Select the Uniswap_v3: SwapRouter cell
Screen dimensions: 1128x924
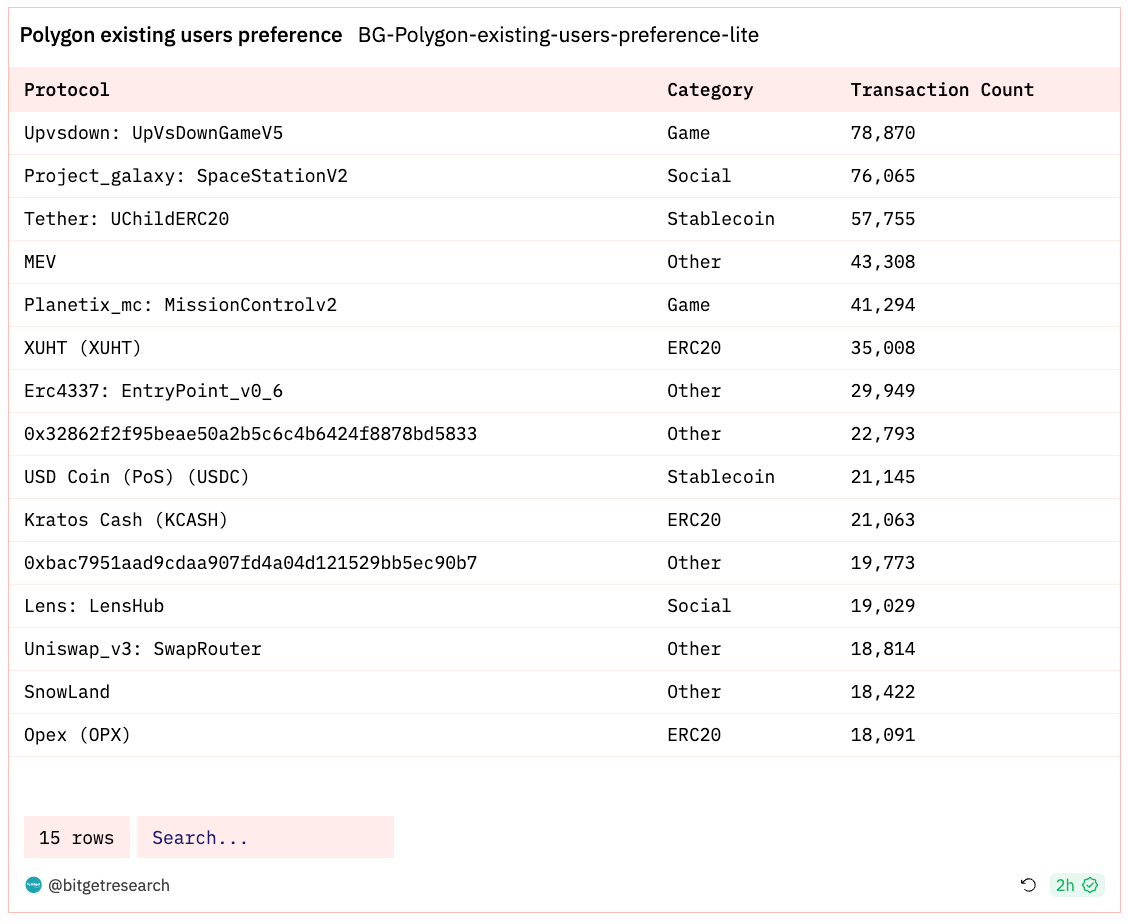[x=142, y=649]
